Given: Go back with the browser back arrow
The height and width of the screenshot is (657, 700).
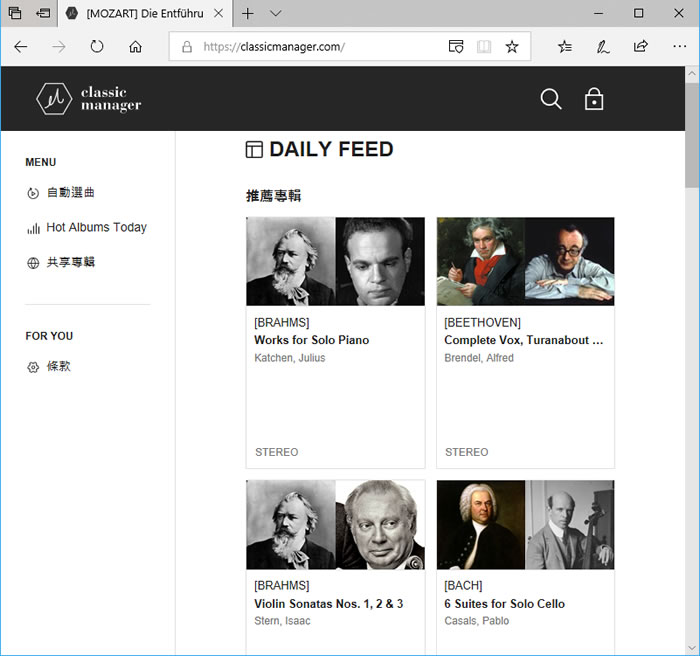Looking at the screenshot, I should coord(21,46).
